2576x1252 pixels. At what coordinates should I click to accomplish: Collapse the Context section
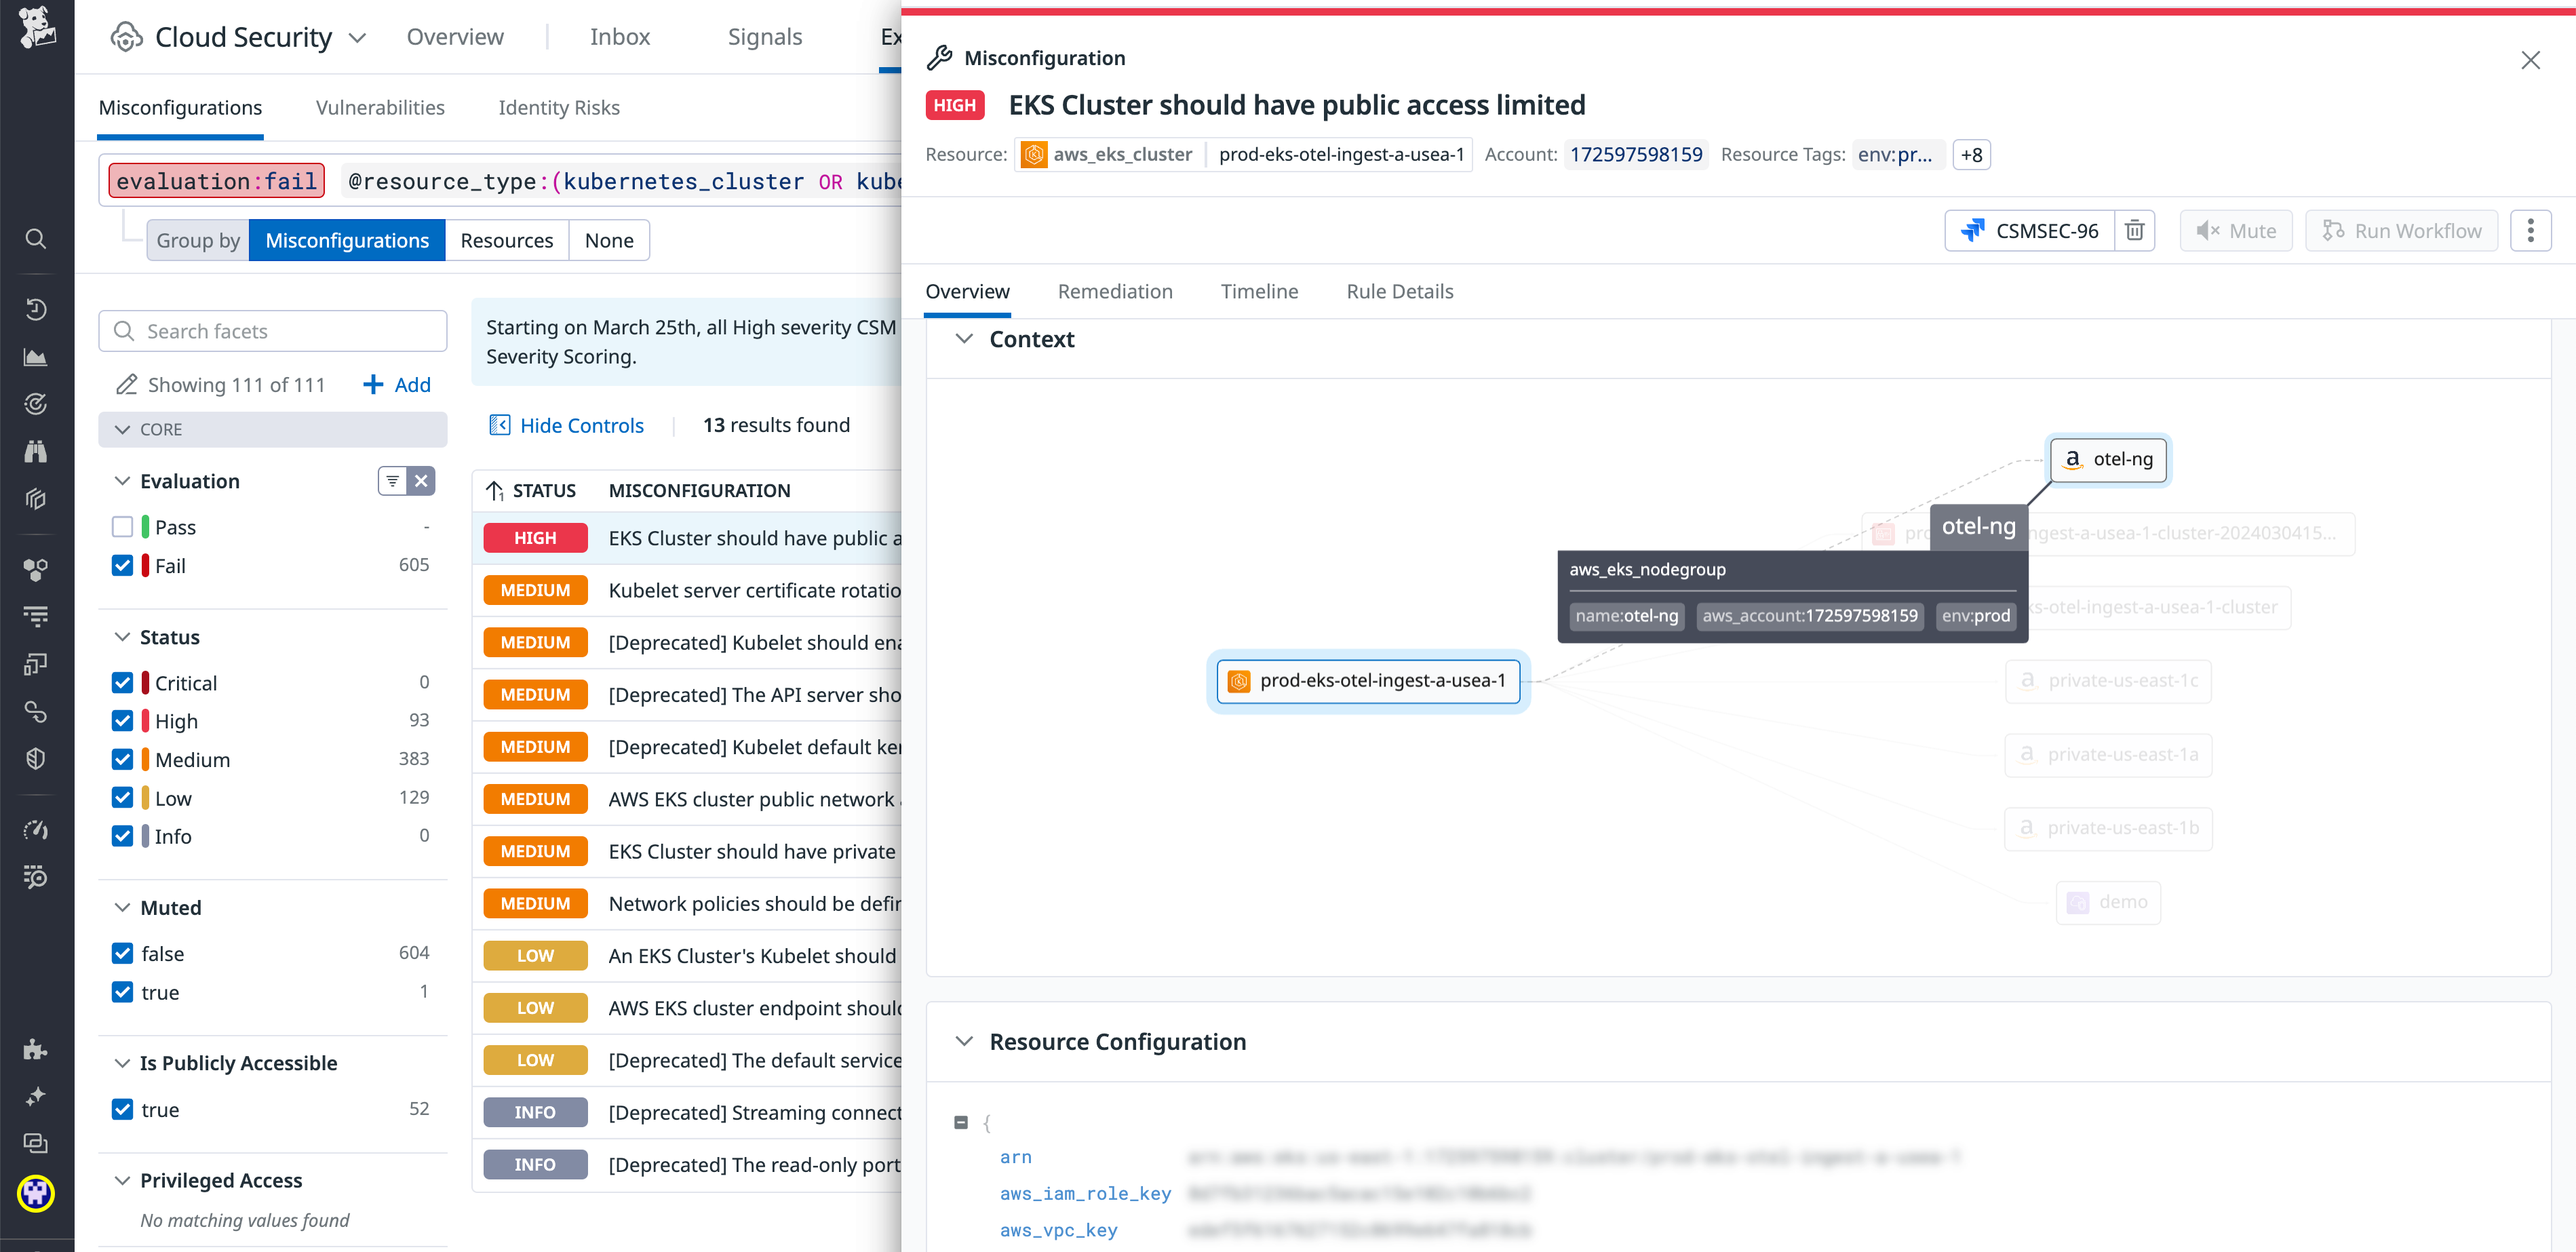[x=965, y=339]
